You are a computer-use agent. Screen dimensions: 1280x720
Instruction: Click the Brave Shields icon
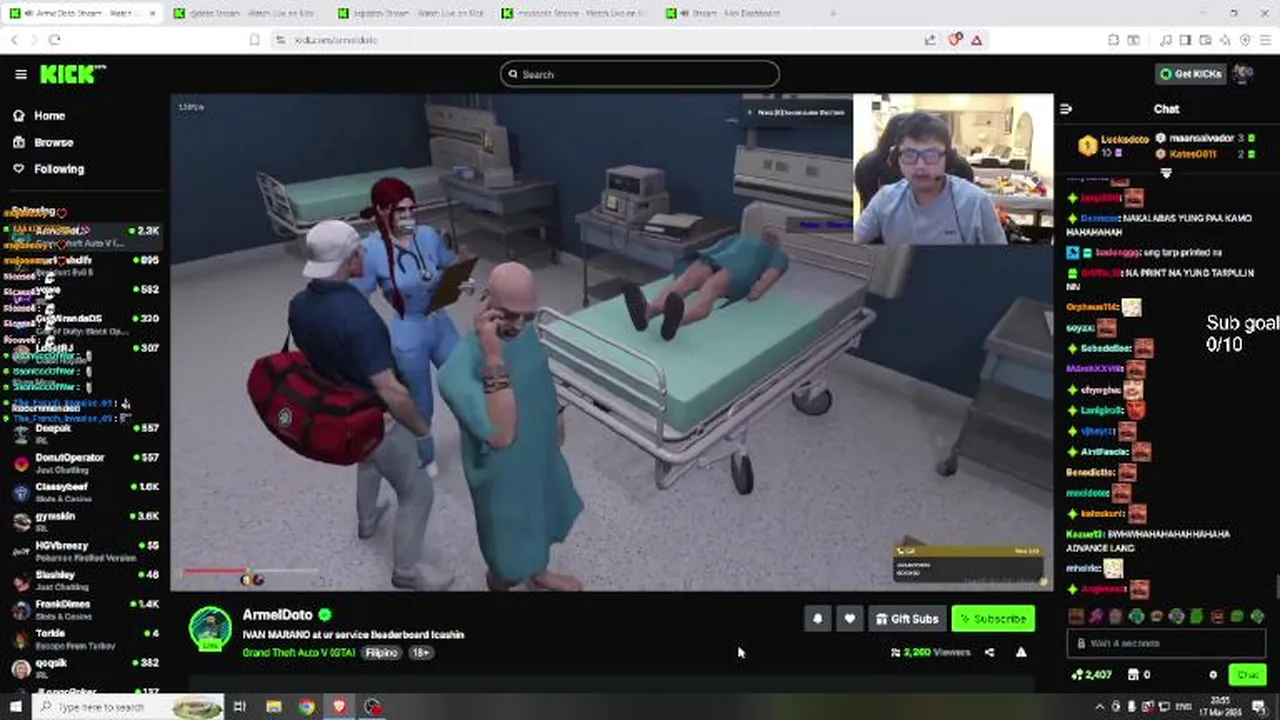[x=954, y=39]
